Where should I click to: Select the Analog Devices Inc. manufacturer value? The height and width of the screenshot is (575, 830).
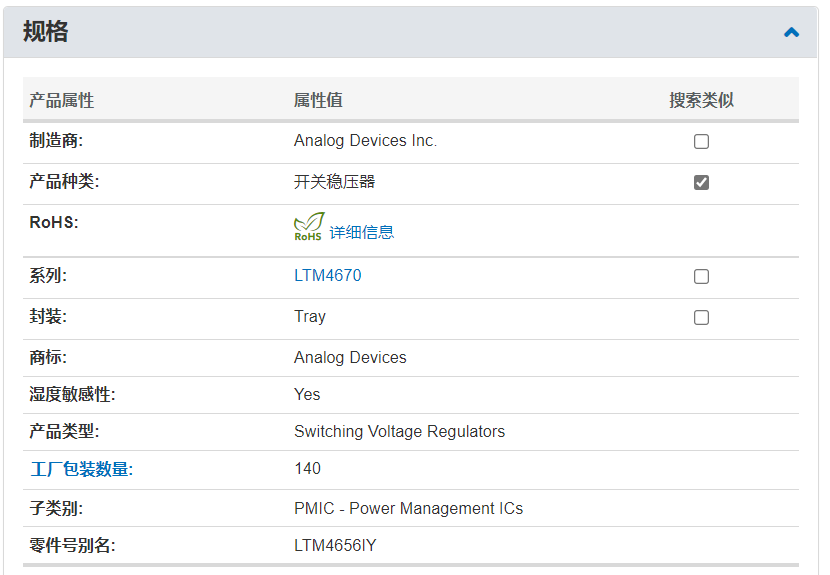[x=365, y=141]
